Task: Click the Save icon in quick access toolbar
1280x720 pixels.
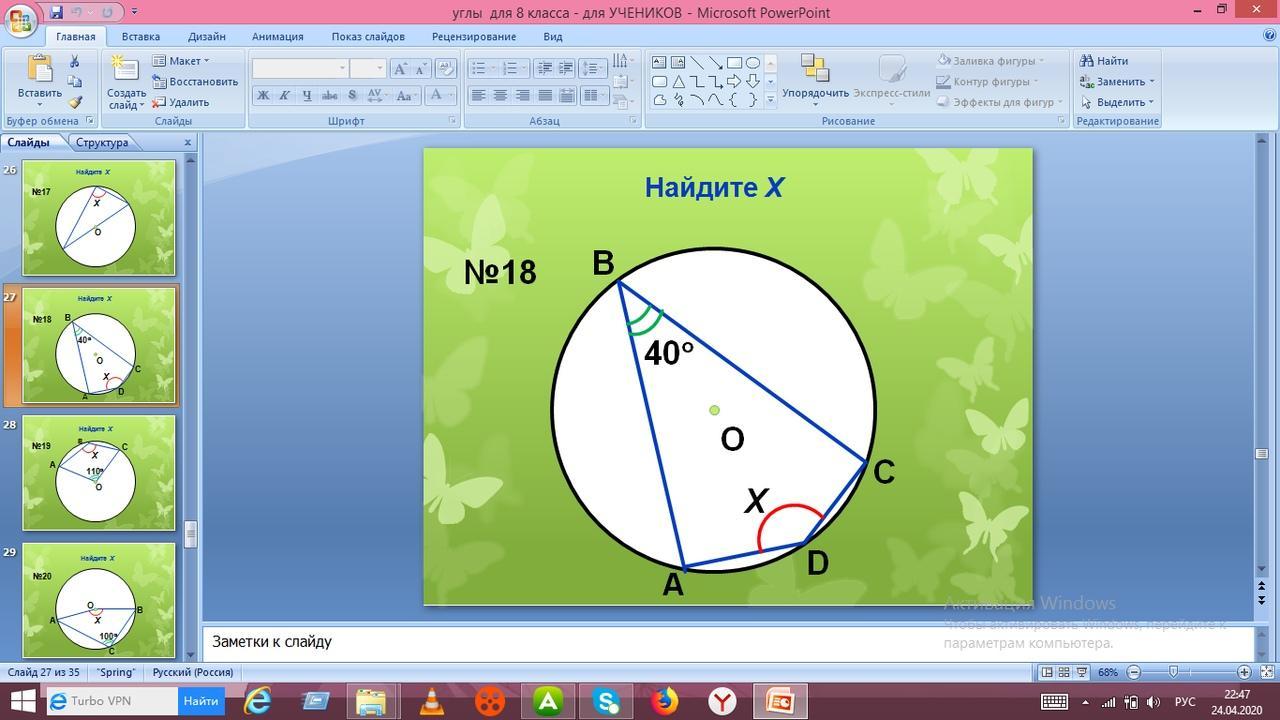Action: click(56, 12)
